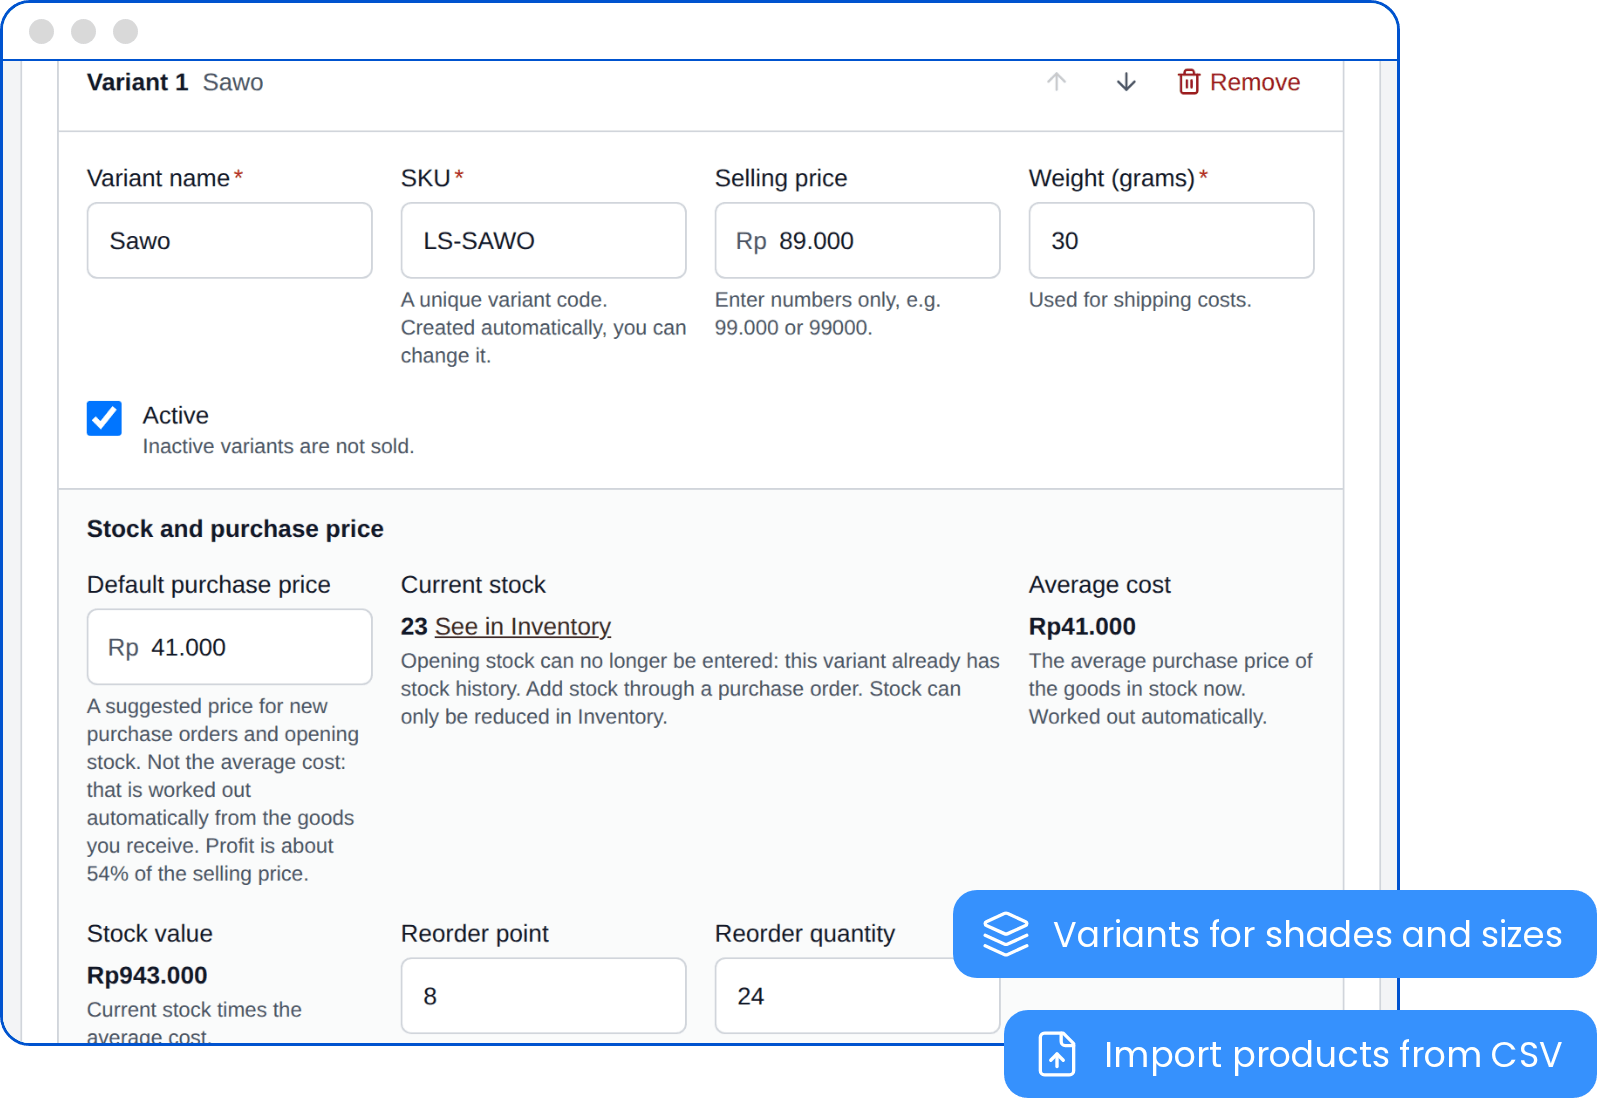
Task: Edit the Reorder quantity field value 24
Action: pyautogui.click(x=857, y=996)
